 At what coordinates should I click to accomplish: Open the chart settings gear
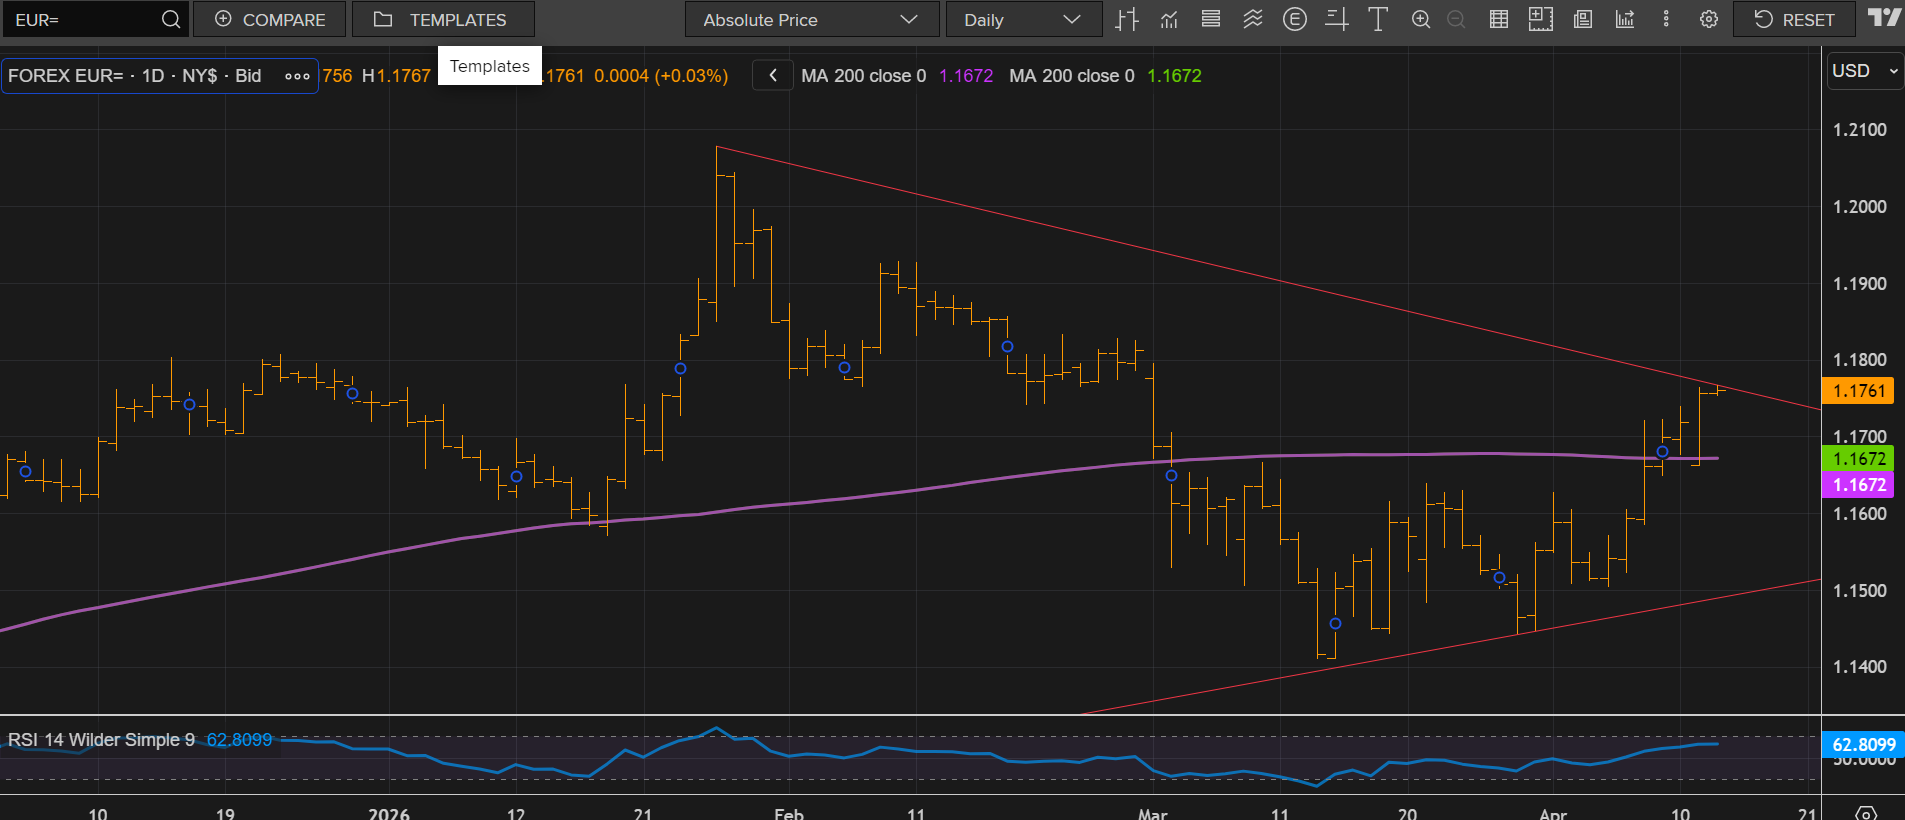[1709, 19]
